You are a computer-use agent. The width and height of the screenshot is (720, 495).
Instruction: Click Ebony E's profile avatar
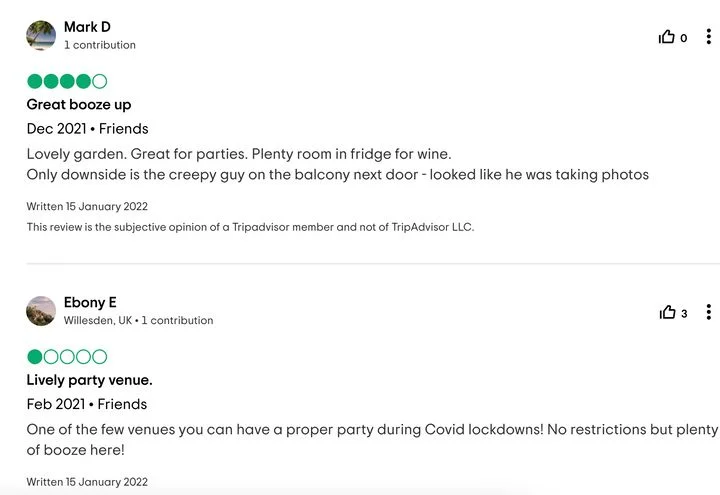point(41,311)
